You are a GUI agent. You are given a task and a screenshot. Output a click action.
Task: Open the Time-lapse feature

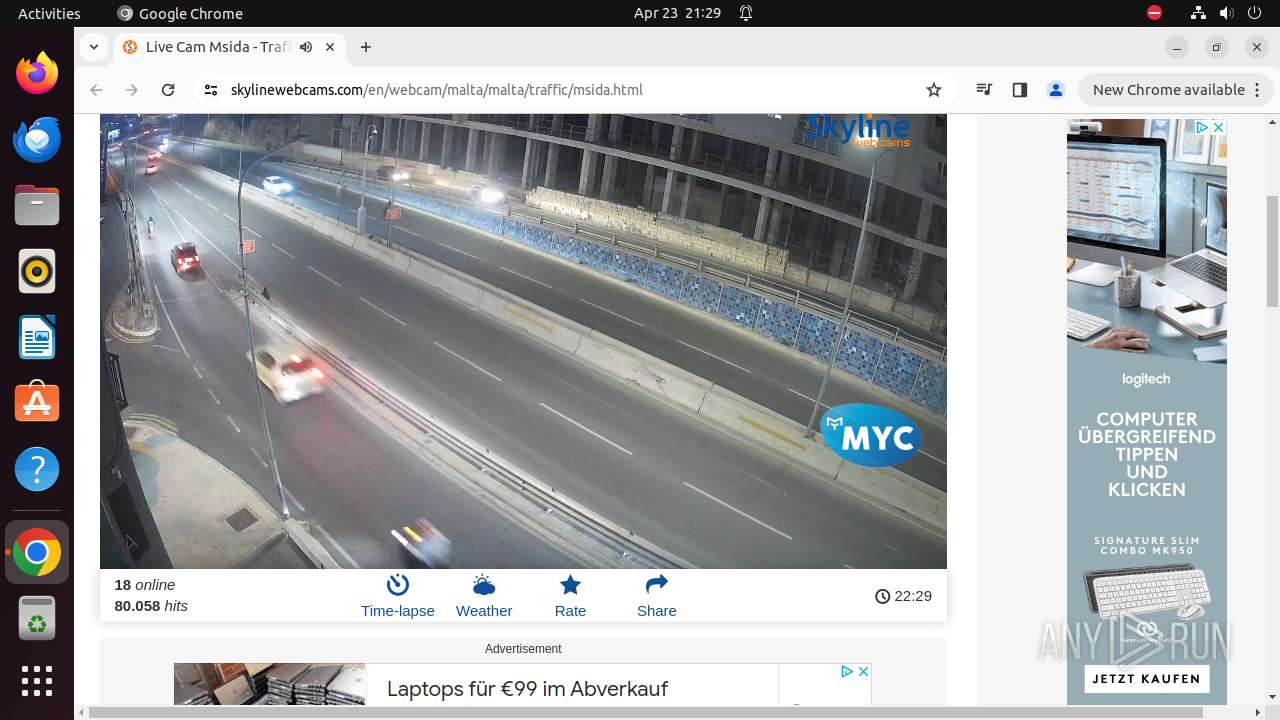tap(397, 596)
